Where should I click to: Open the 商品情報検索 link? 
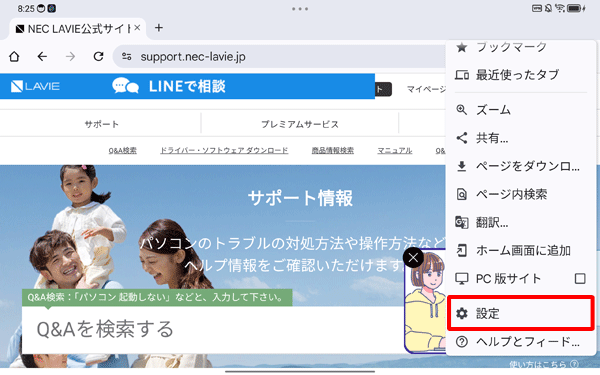point(333,150)
